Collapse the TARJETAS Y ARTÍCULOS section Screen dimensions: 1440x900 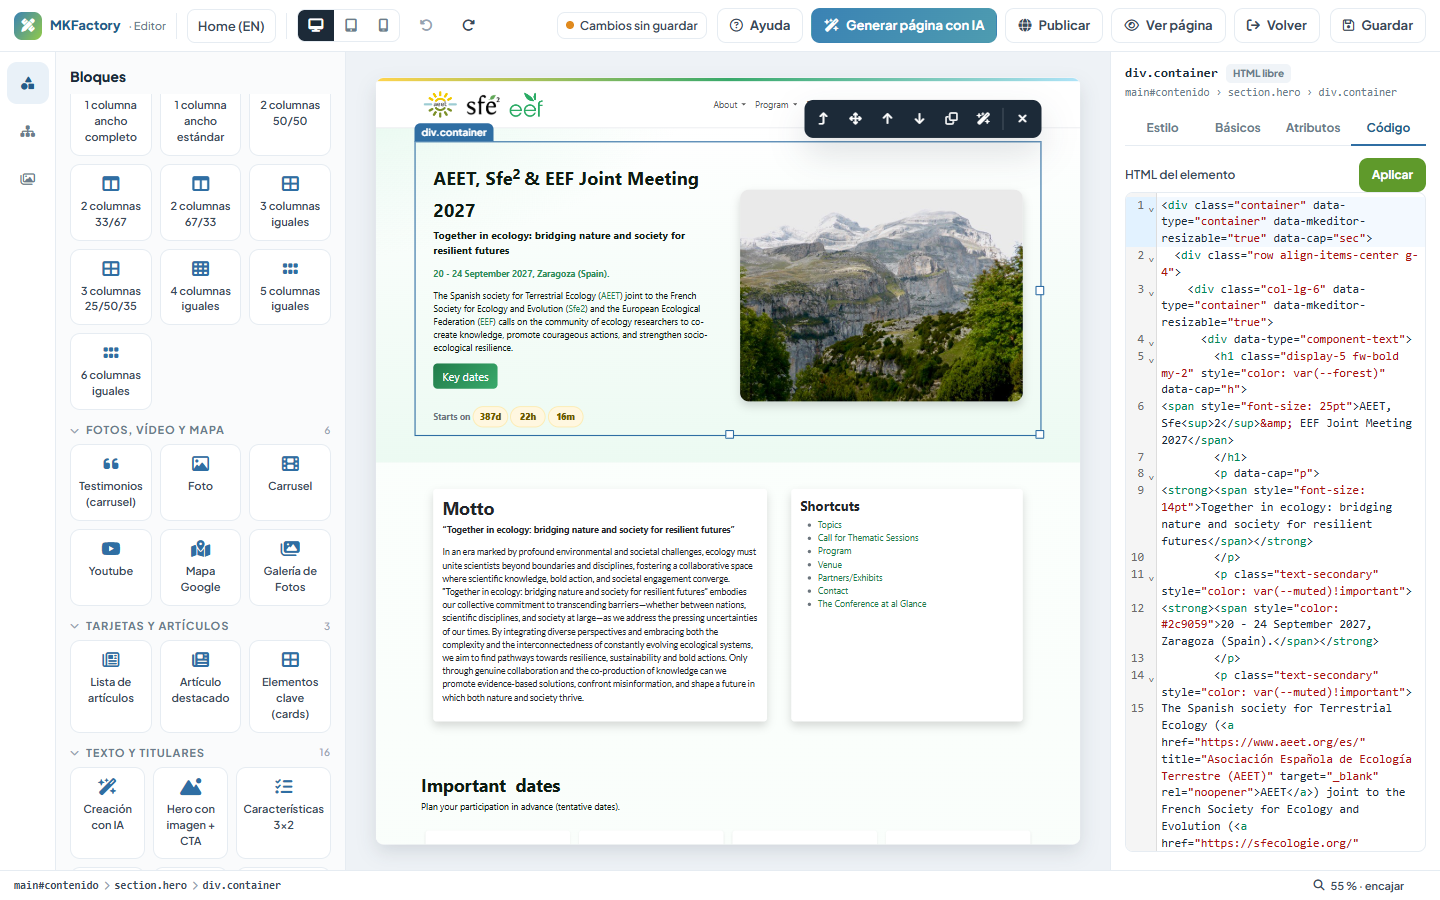tap(75, 626)
